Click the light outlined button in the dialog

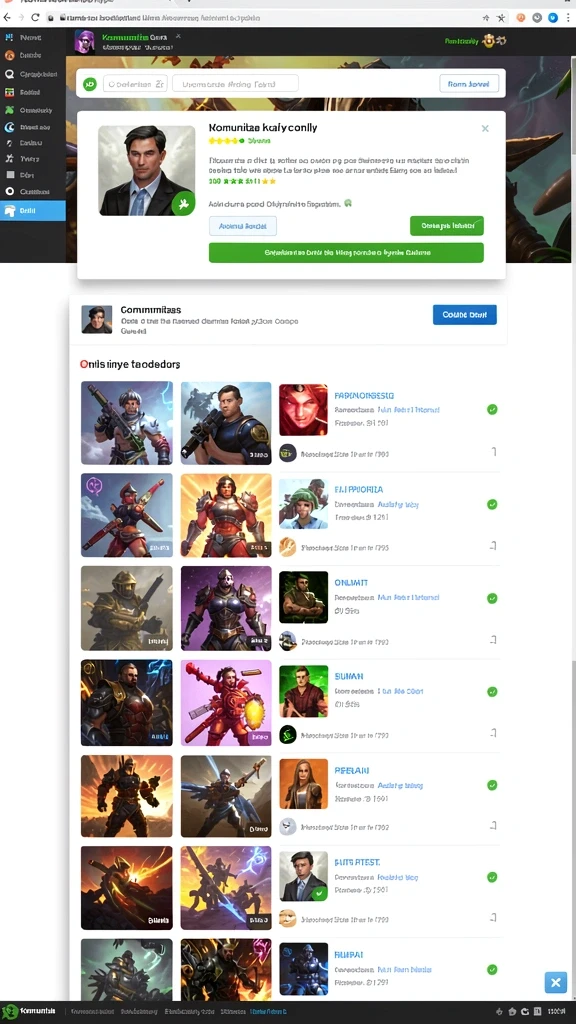242,226
